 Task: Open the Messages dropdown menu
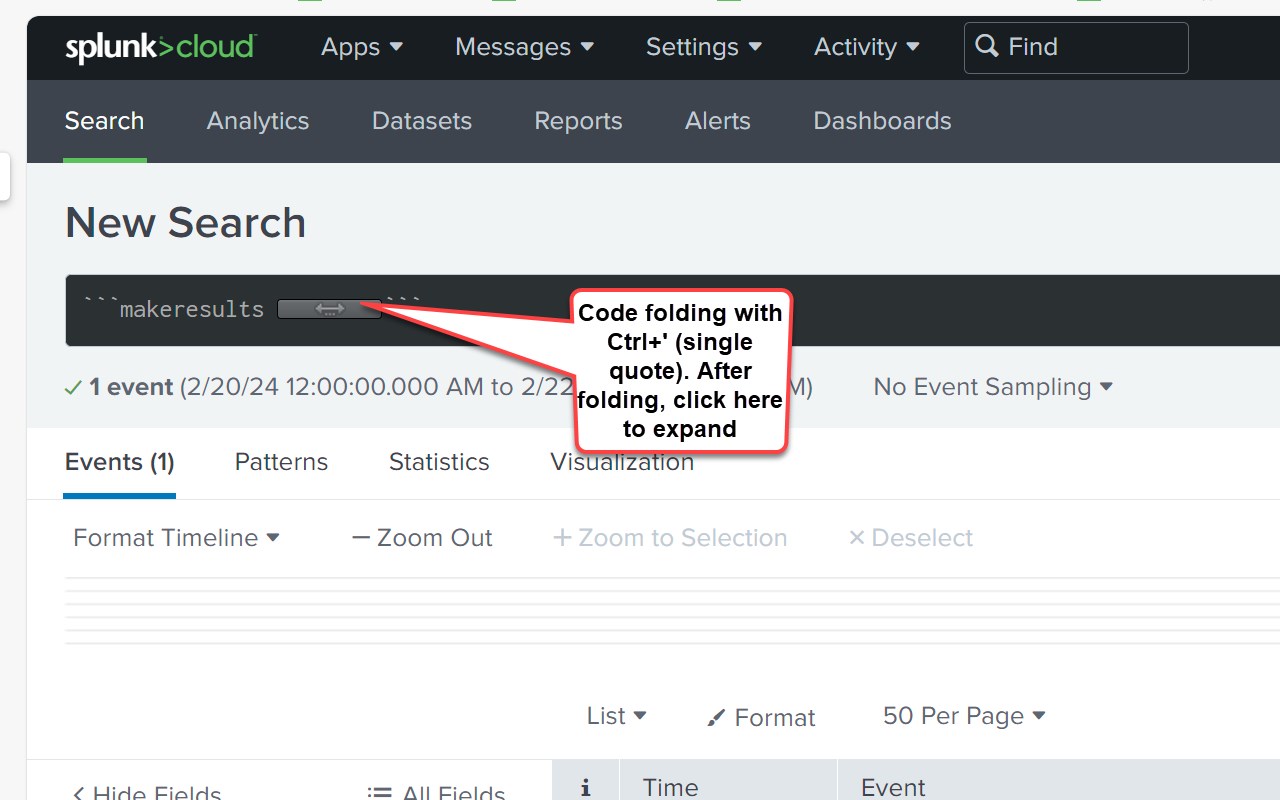tap(525, 47)
